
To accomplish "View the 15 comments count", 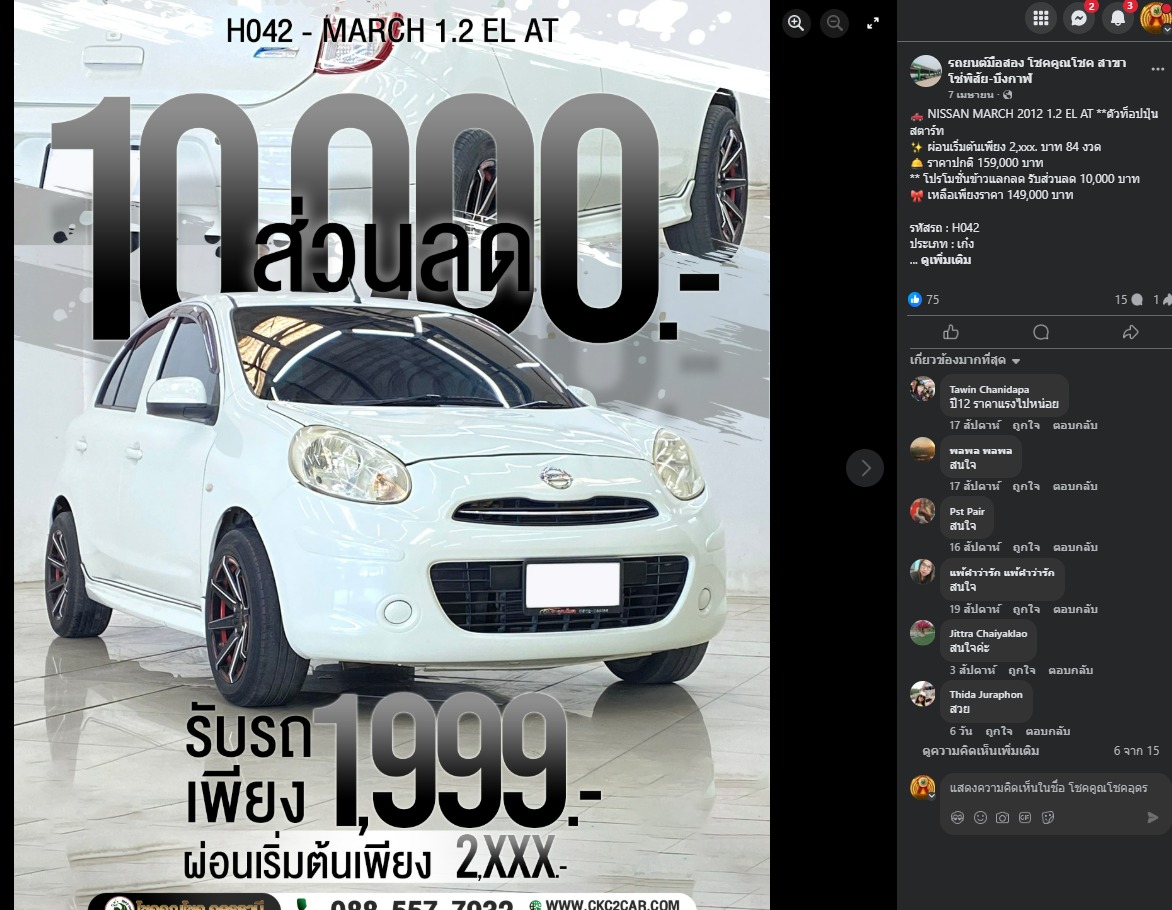I will pos(1129,299).
